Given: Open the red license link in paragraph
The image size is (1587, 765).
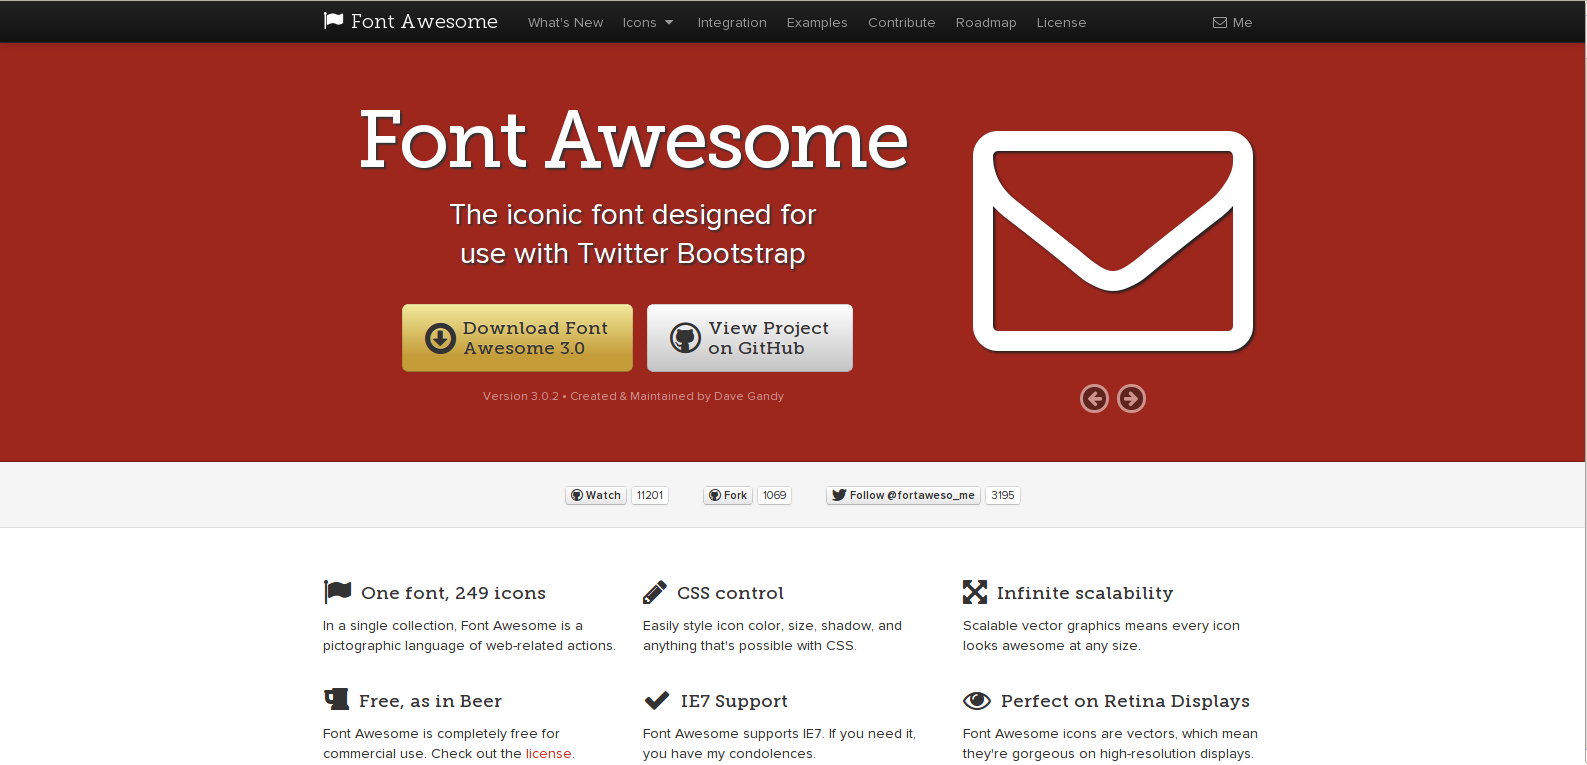Looking at the screenshot, I should coord(549,754).
